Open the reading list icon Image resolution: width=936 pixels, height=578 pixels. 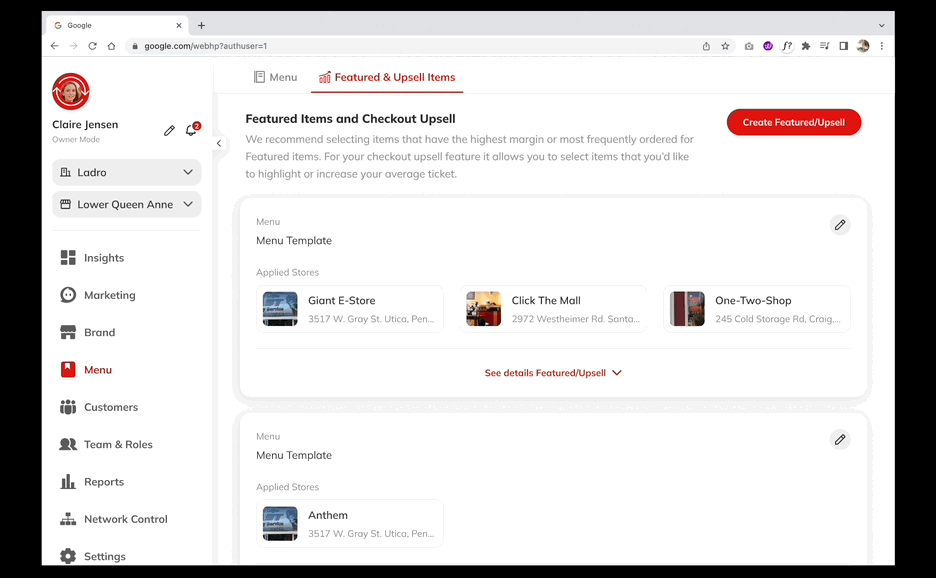pos(824,46)
